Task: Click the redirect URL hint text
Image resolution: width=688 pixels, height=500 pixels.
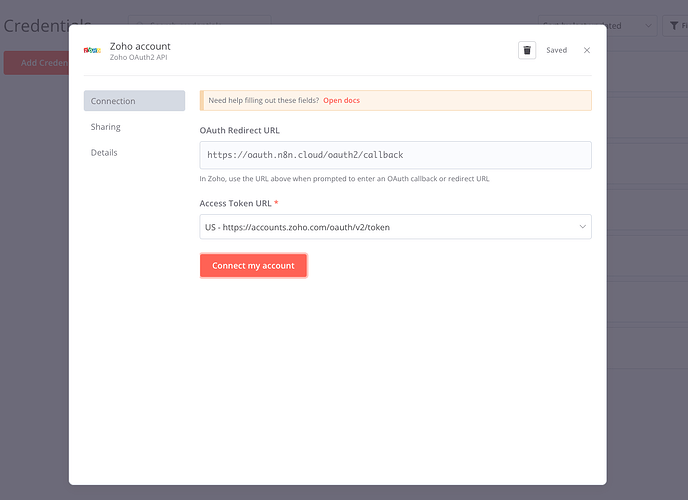Action: pos(344,179)
